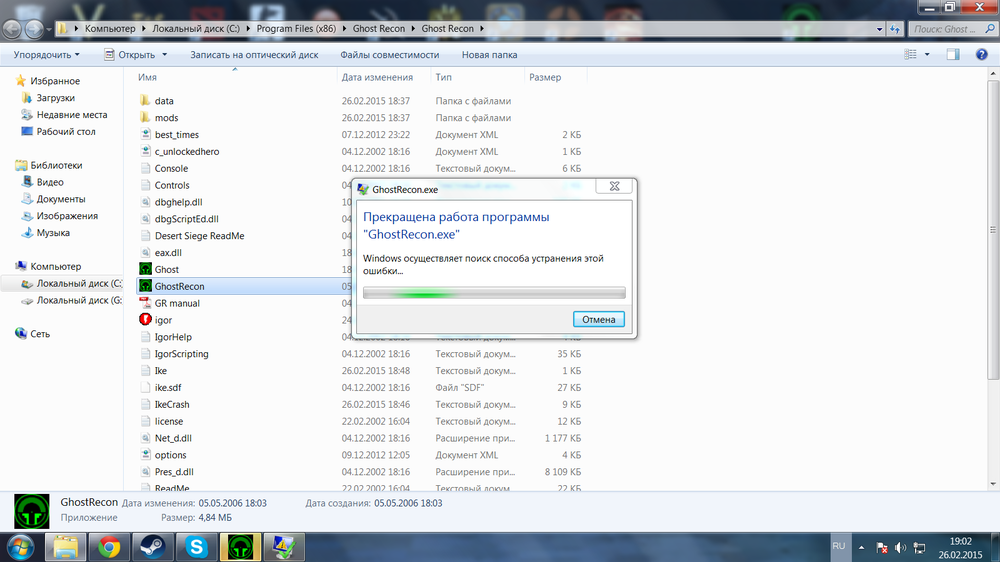1000x562 pixels.
Task: Click the Ghost application file icon
Action: click(145, 269)
